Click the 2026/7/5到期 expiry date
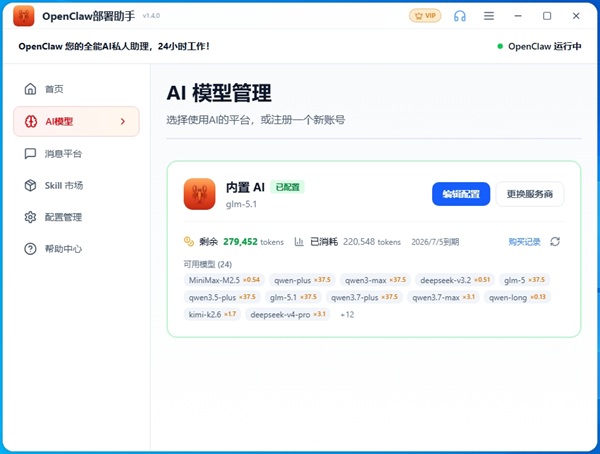Viewport: 600px width, 454px height. click(x=435, y=242)
